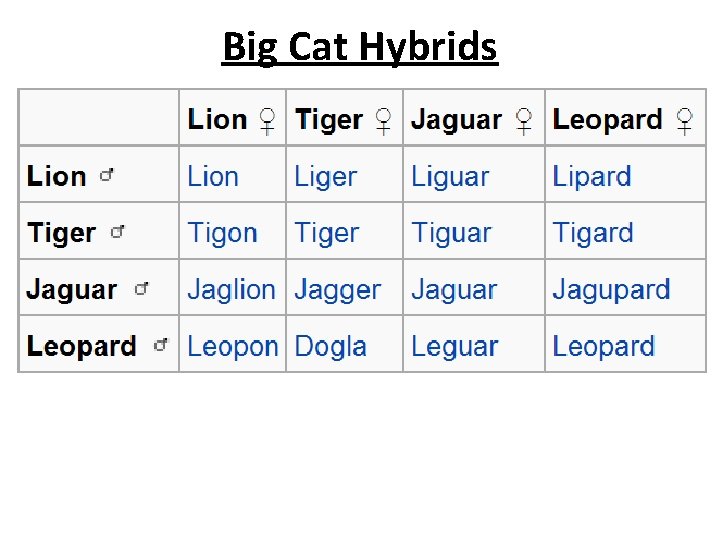This screenshot has height=540, width=720.
Task: Open the Tigon link
Action: 222,234
